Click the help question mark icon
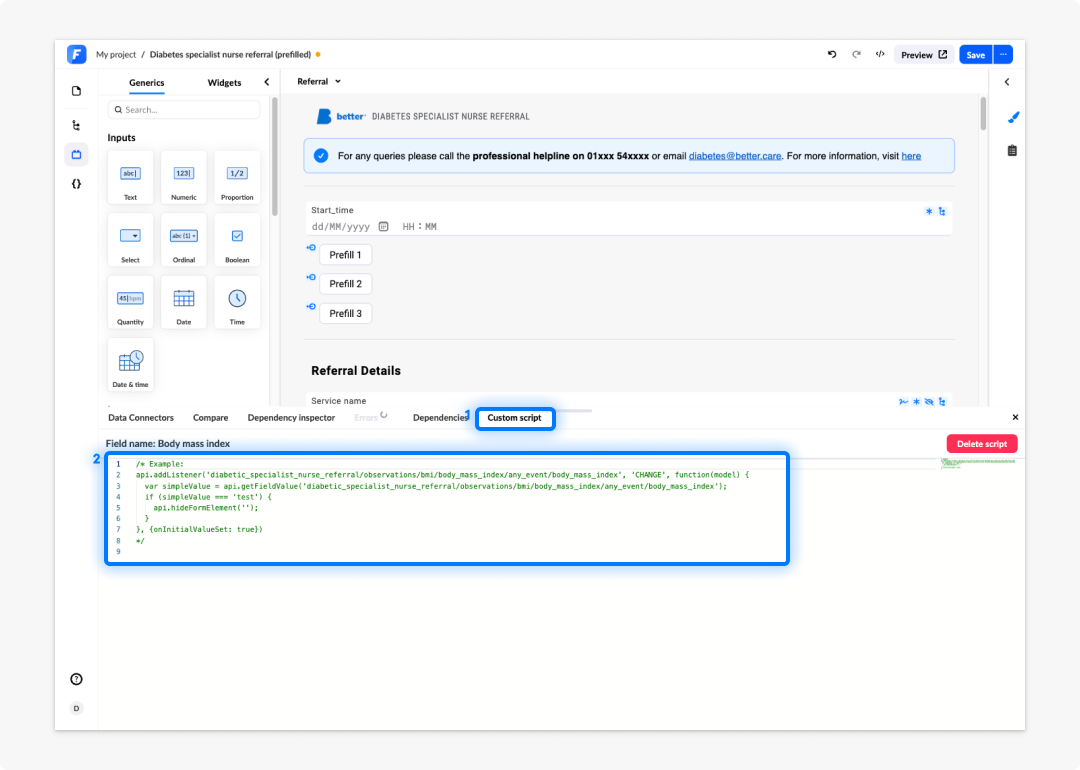Viewport: 1080px width, 770px height. [76, 679]
